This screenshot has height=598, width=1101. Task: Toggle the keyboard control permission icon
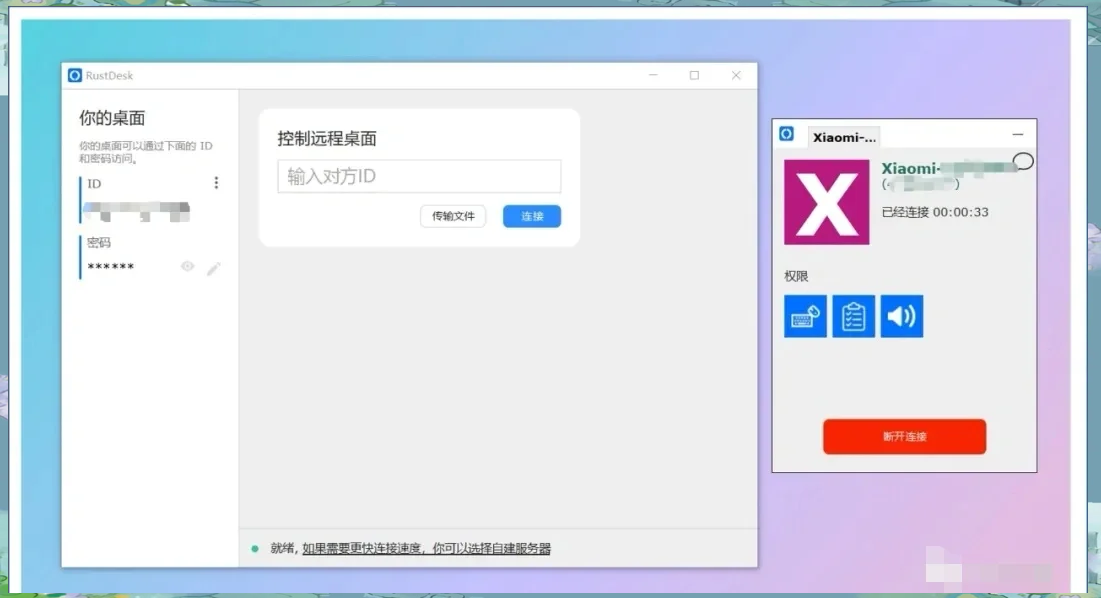(805, 317)
